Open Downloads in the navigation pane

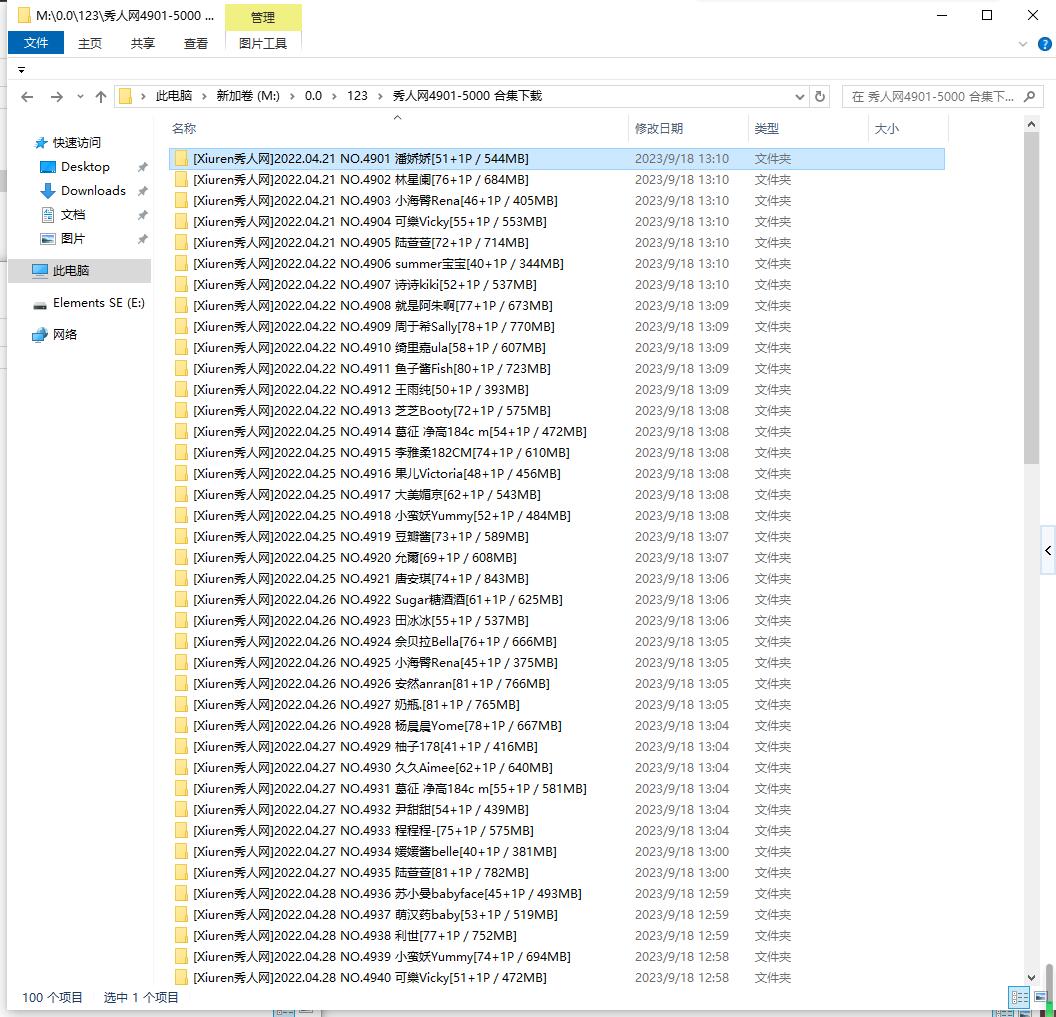[93, 191]
